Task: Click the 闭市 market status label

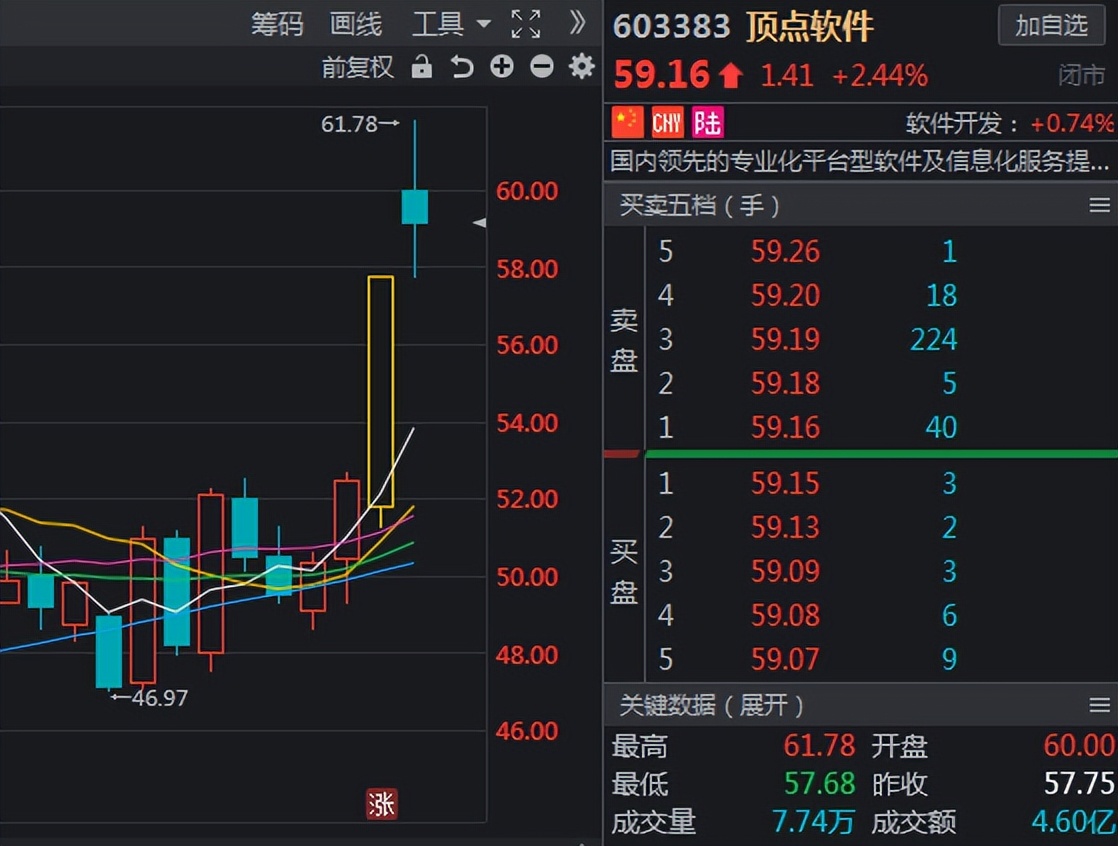Action: pyautogui.click(x=1082, y=76)
